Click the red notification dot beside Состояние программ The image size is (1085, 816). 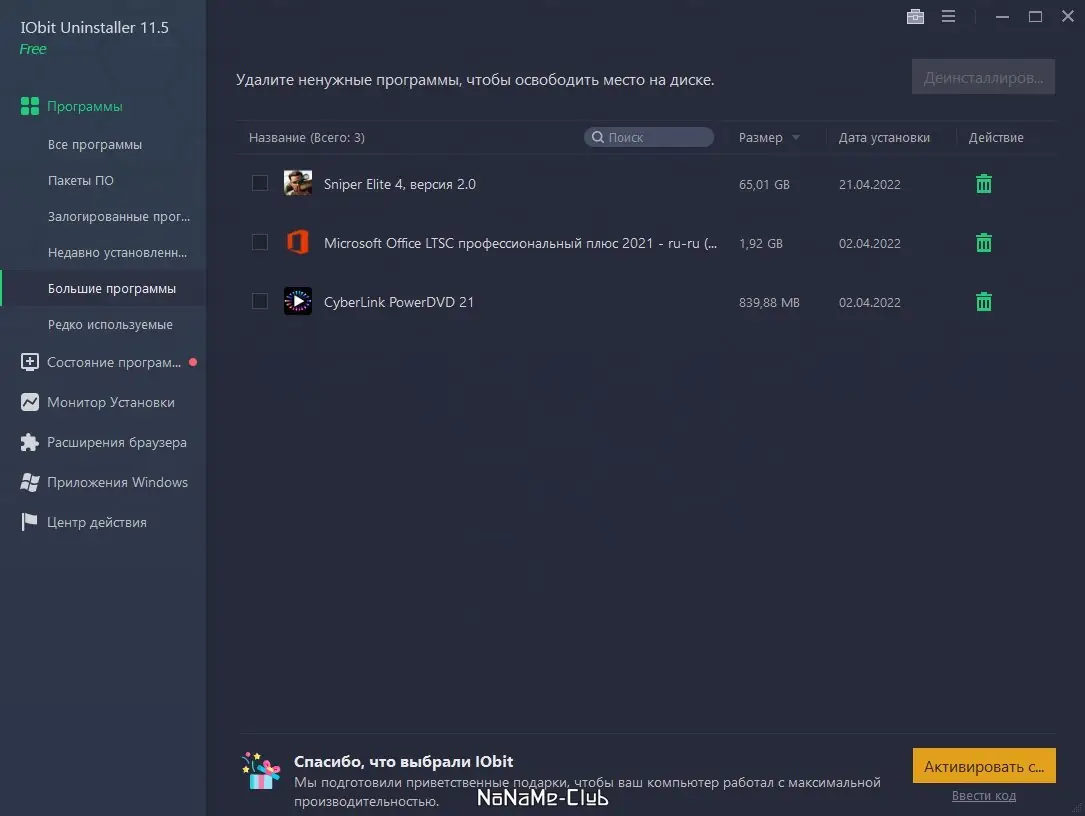pyautogui.click(x=193, y=362)
